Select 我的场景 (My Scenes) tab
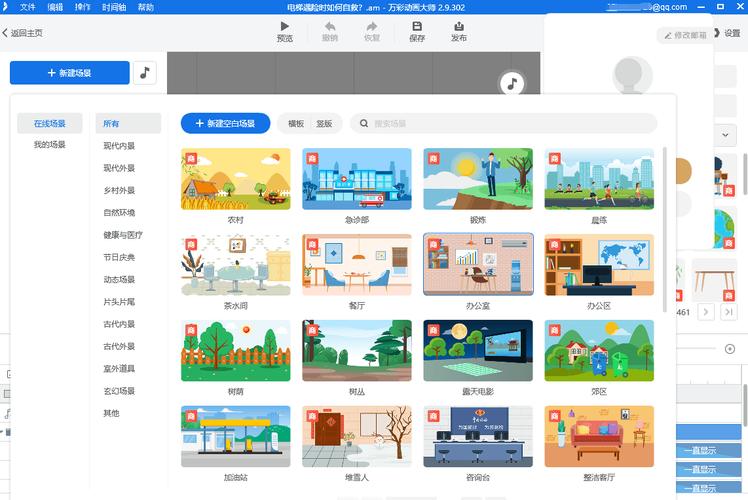 (x=49, y=145)
